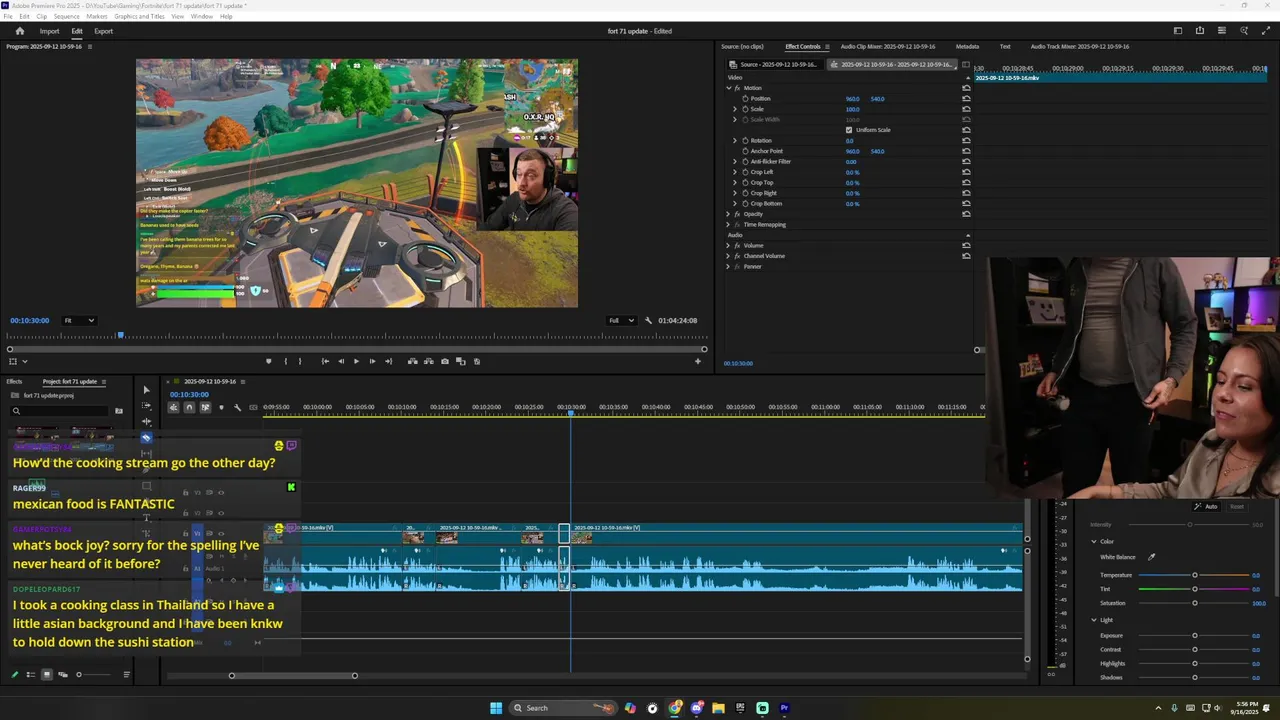Open the Markers menu

(97, 16)
